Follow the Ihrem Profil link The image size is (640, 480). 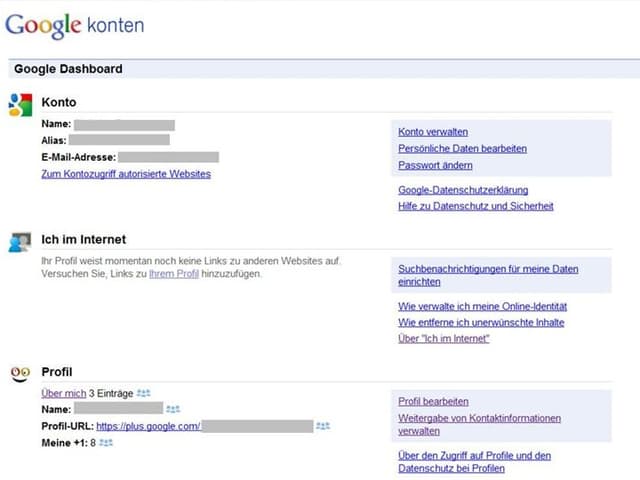(174, 273)
